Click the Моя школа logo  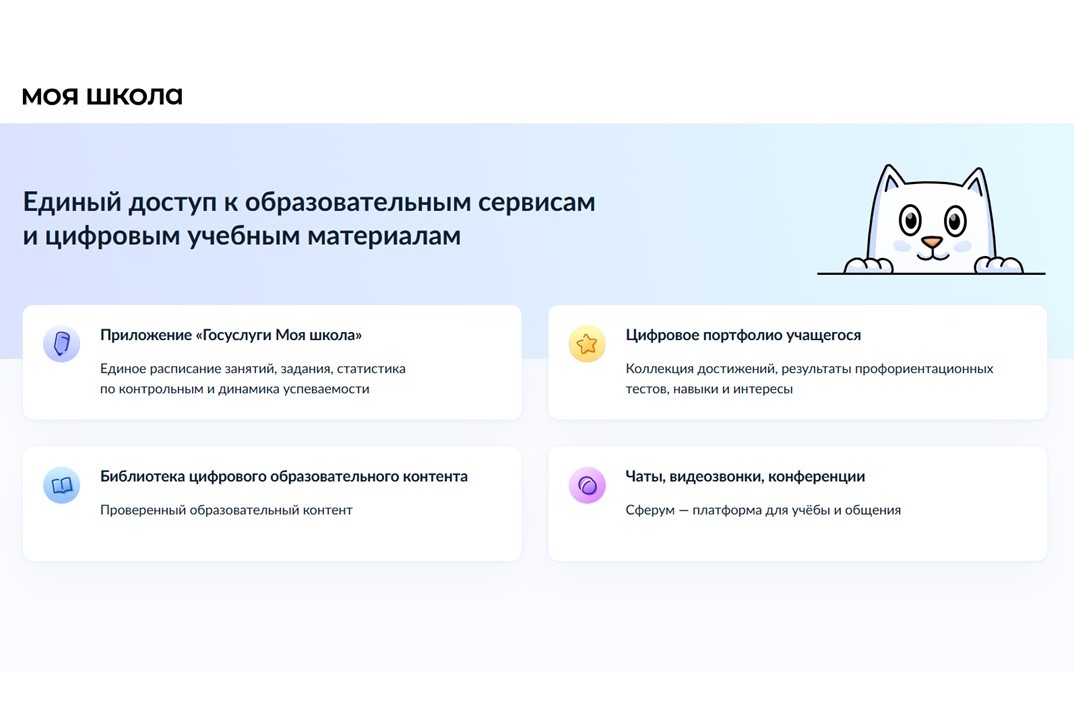click(x=102, y=97)
